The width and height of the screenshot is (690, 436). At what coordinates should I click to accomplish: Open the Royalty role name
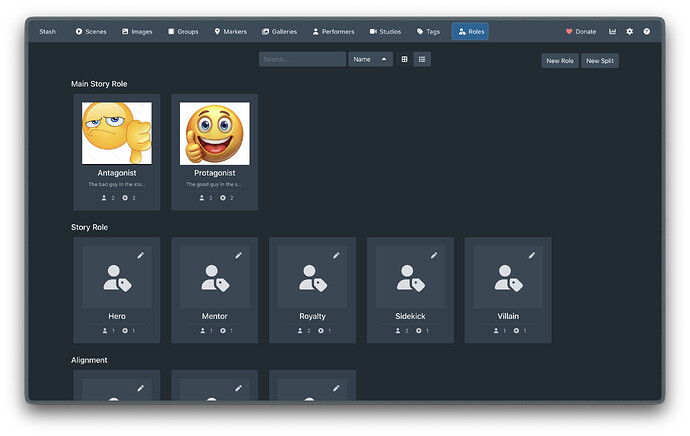[x=312, y=316]
